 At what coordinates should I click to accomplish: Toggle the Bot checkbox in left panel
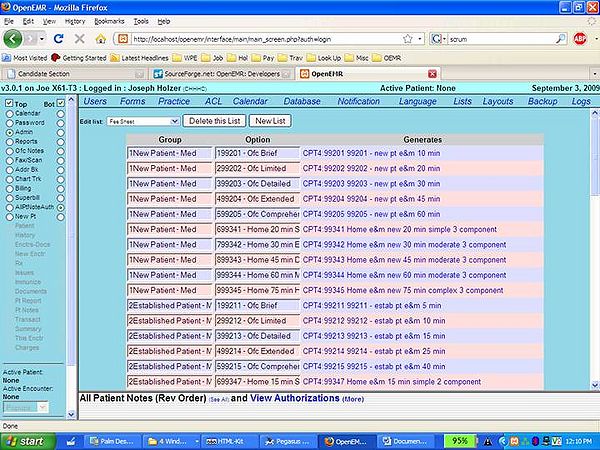point(61,103)
